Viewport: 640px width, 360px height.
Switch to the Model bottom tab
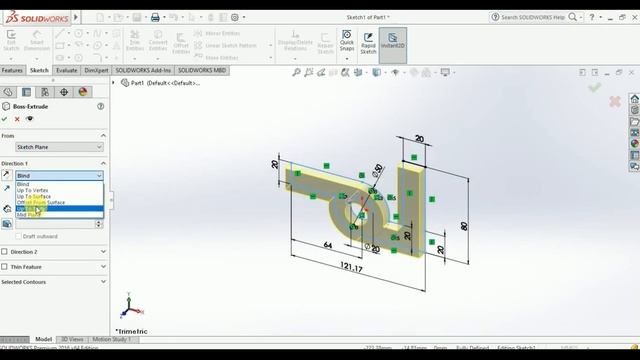[x=43, y=339]
